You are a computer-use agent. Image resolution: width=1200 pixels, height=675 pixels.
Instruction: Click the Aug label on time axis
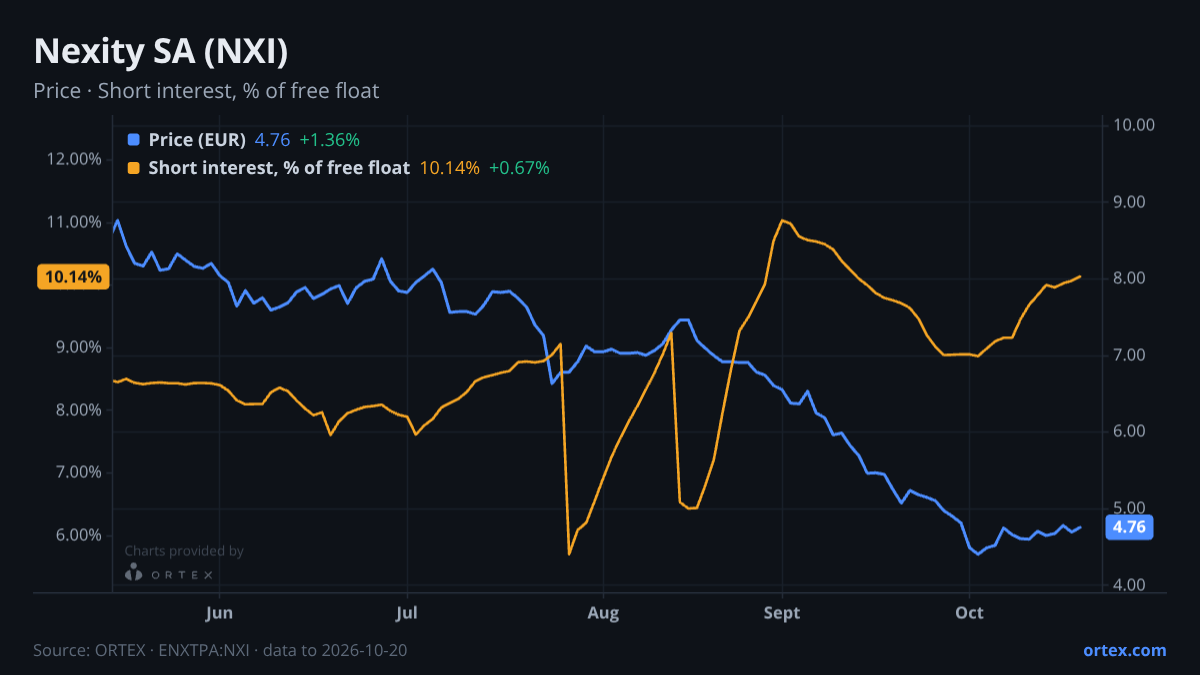(602, 612)
